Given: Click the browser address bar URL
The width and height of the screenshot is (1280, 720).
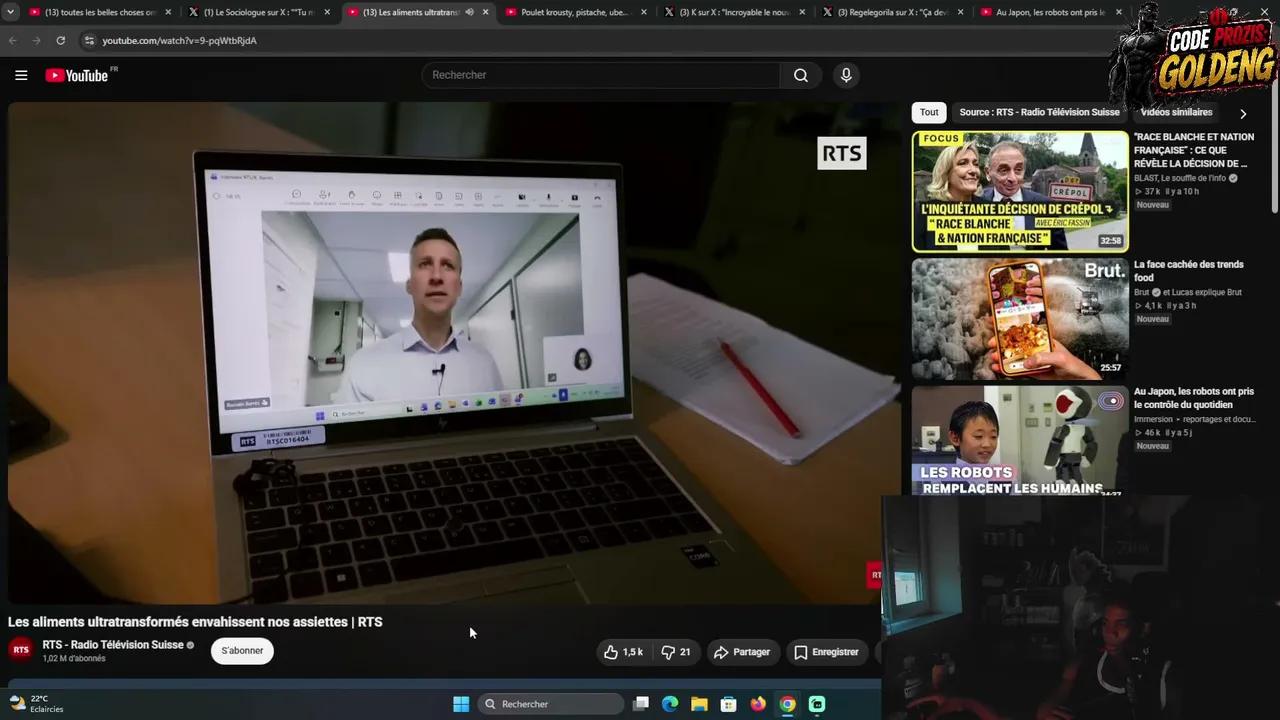Looking at the screenshot, I should pyautogui.click(x=180, y=41).
